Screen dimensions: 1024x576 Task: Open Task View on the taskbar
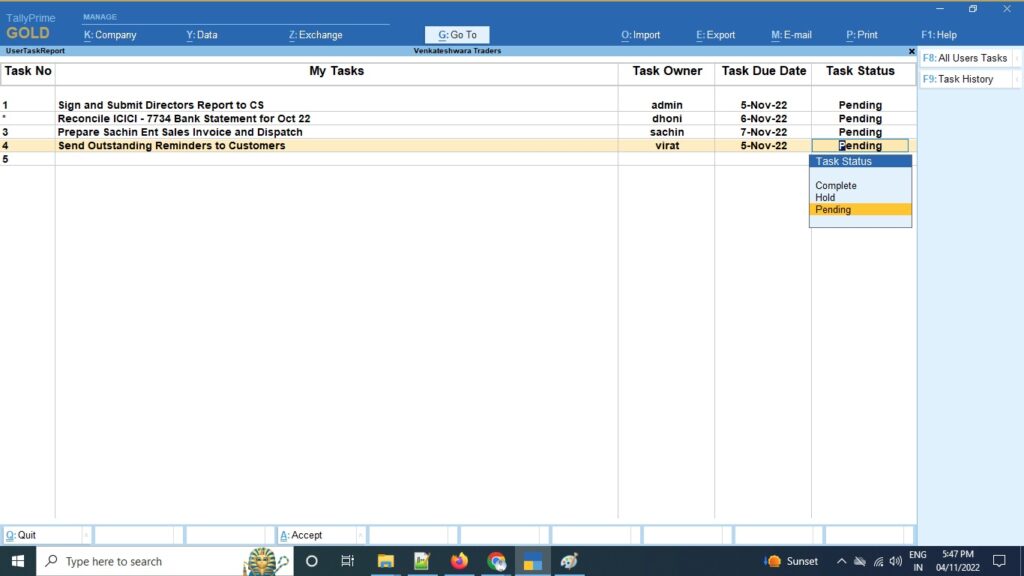[348, 561]
